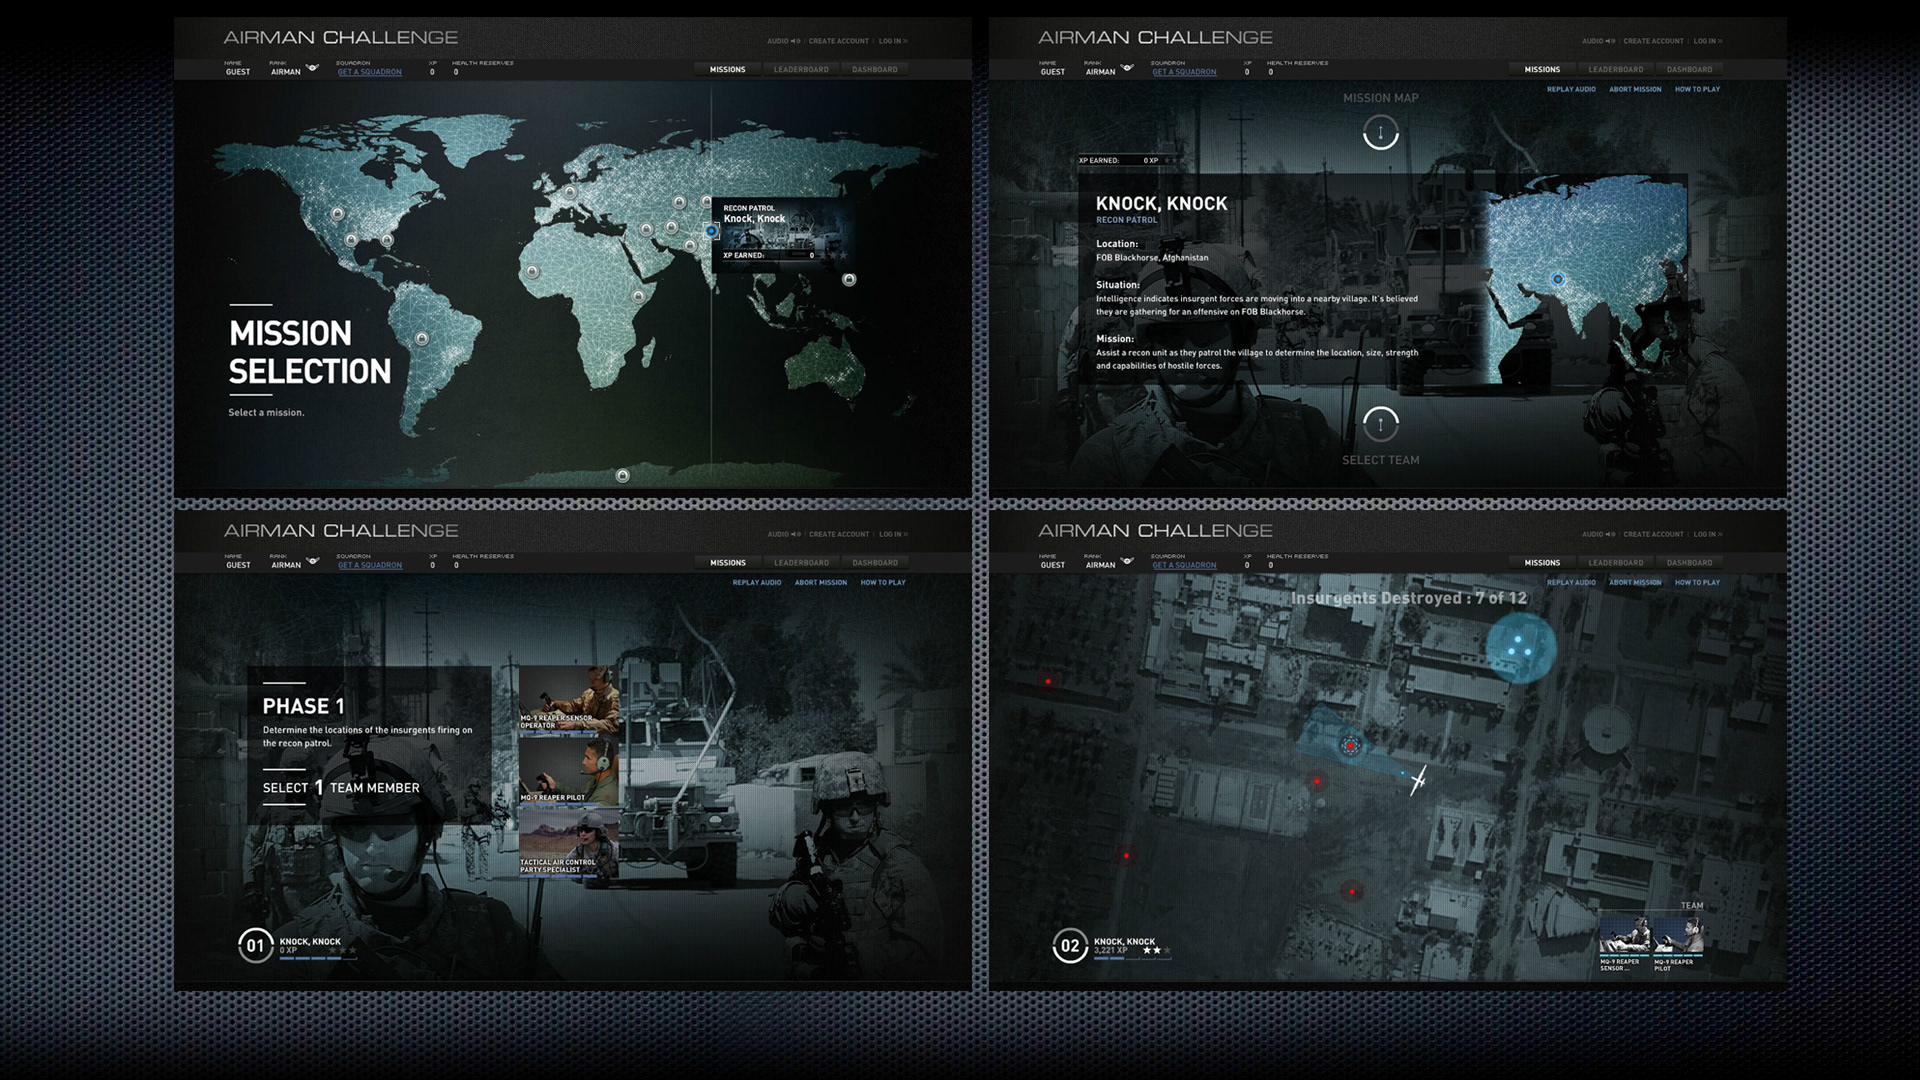
Task: Click the blue Knock, Knock marker on world map
Action: 711,231
